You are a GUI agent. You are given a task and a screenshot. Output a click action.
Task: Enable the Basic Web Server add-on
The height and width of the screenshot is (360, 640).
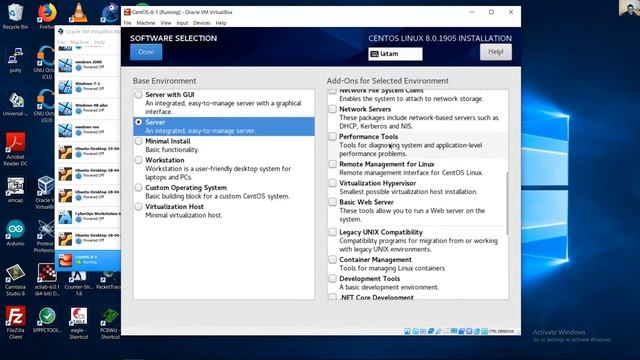pos(333,202)
